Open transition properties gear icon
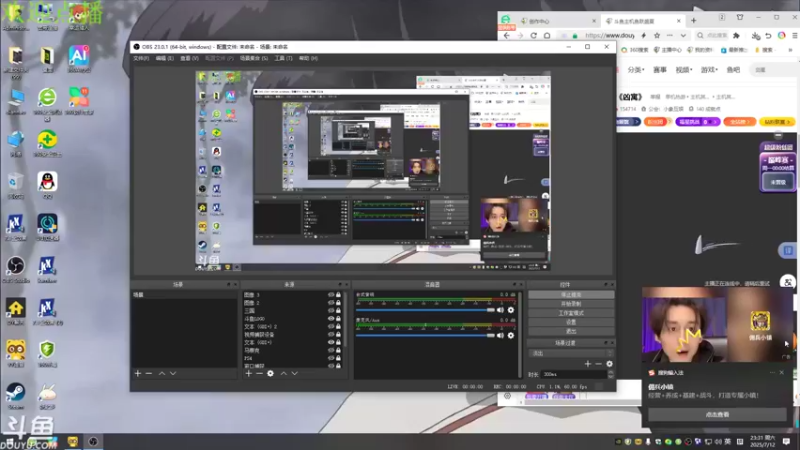 click(x=609, y=364)
